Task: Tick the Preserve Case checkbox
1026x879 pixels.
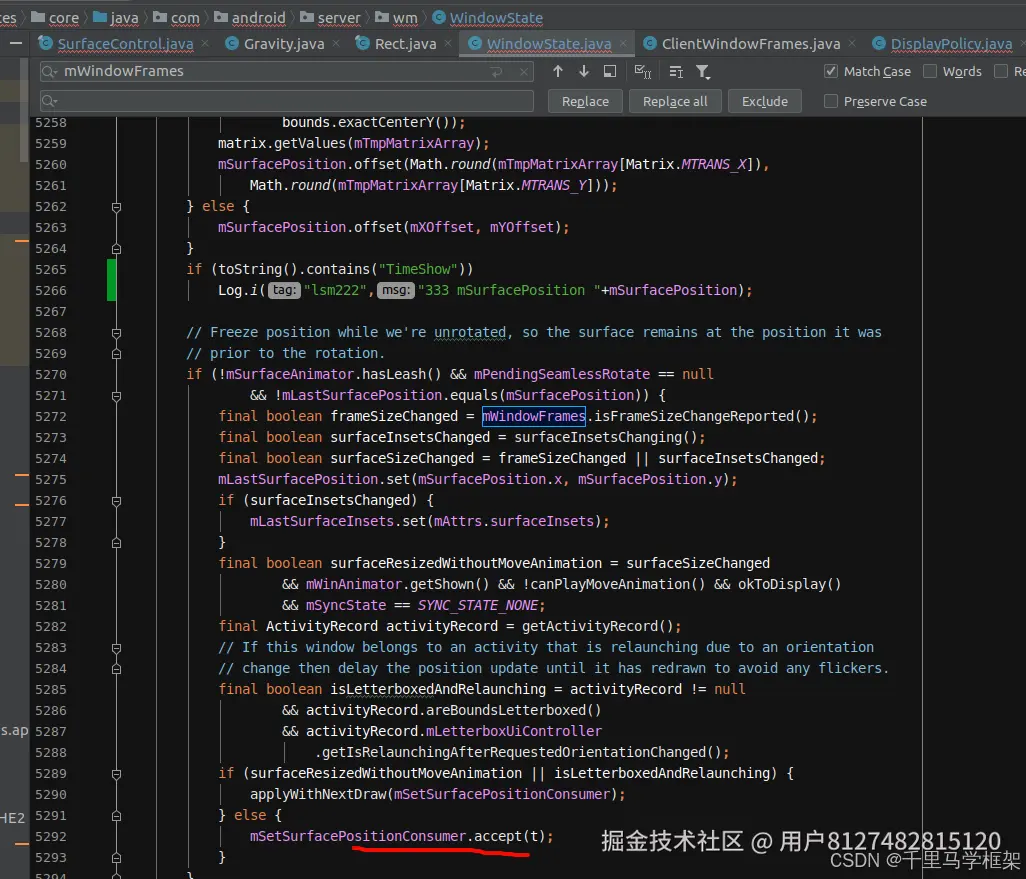Action: coord(830,101)
